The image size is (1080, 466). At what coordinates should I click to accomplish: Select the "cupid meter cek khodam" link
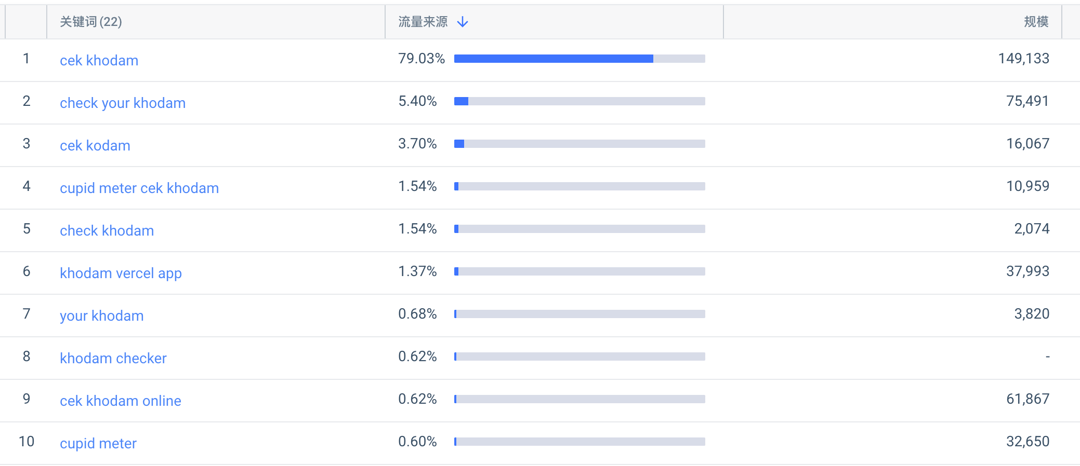(139, 188)
